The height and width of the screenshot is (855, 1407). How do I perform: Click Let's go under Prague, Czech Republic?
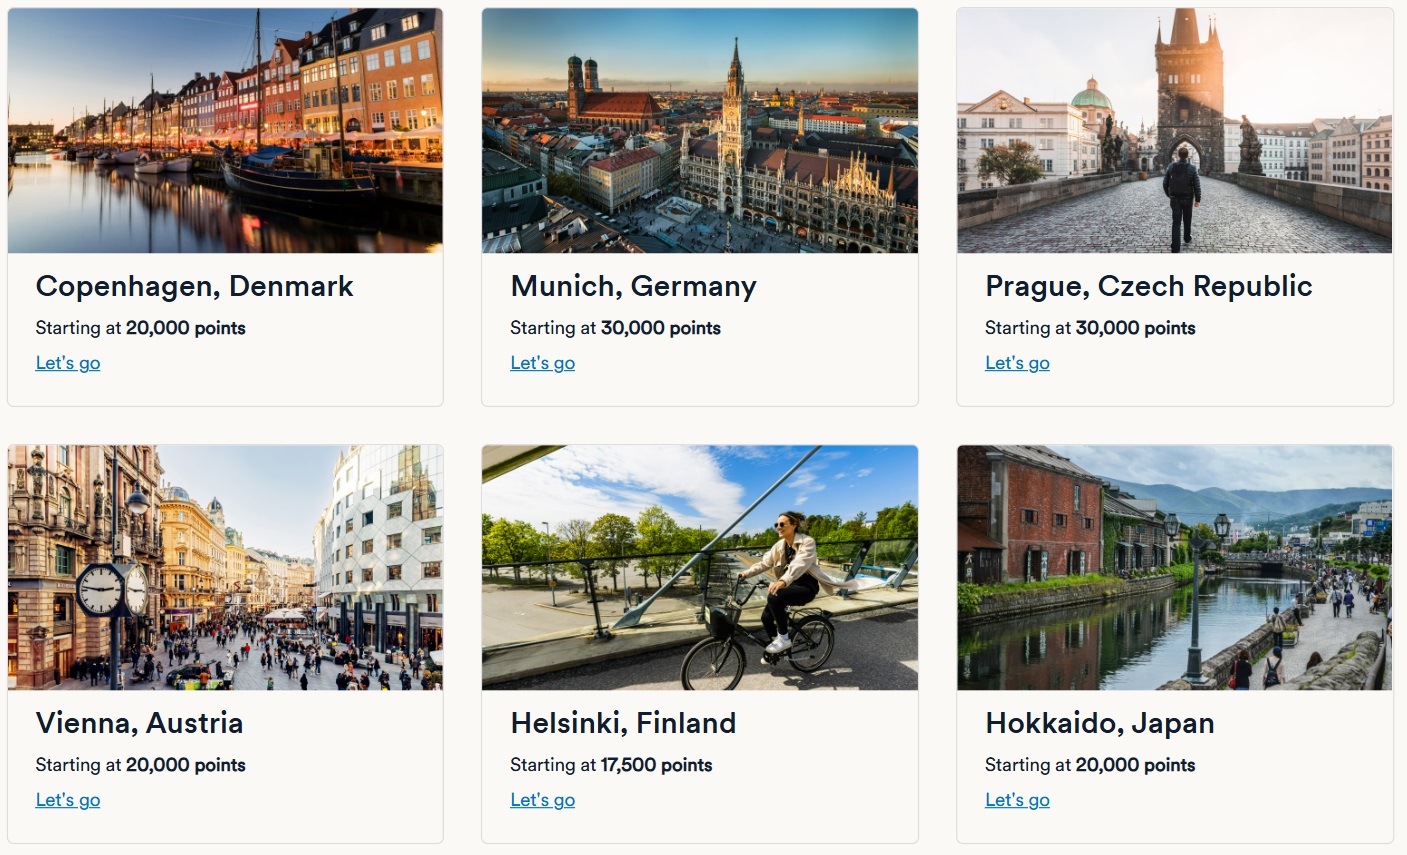click(x=1017, y=362)
